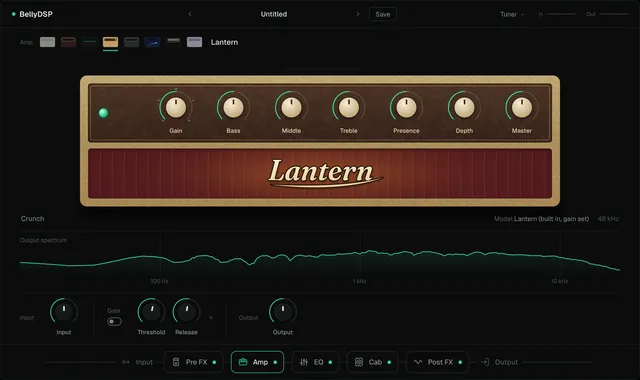Click the Crunch channel label
This screenshot has height=380, width=640.
[32, 219]
